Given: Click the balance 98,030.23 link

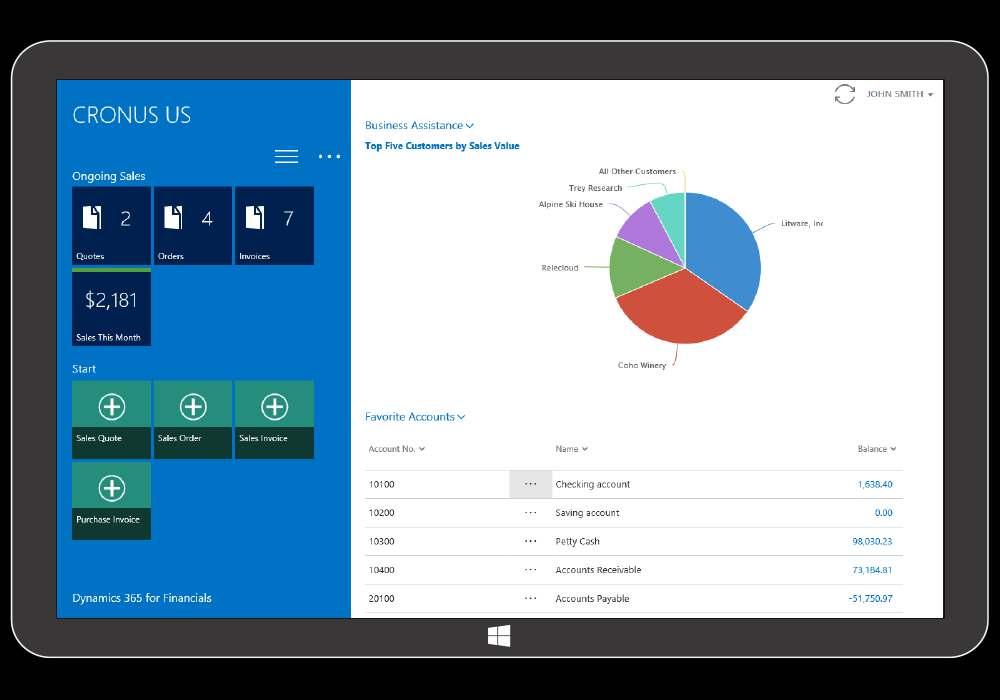Looking at the screenshot, I should point(872,541).
